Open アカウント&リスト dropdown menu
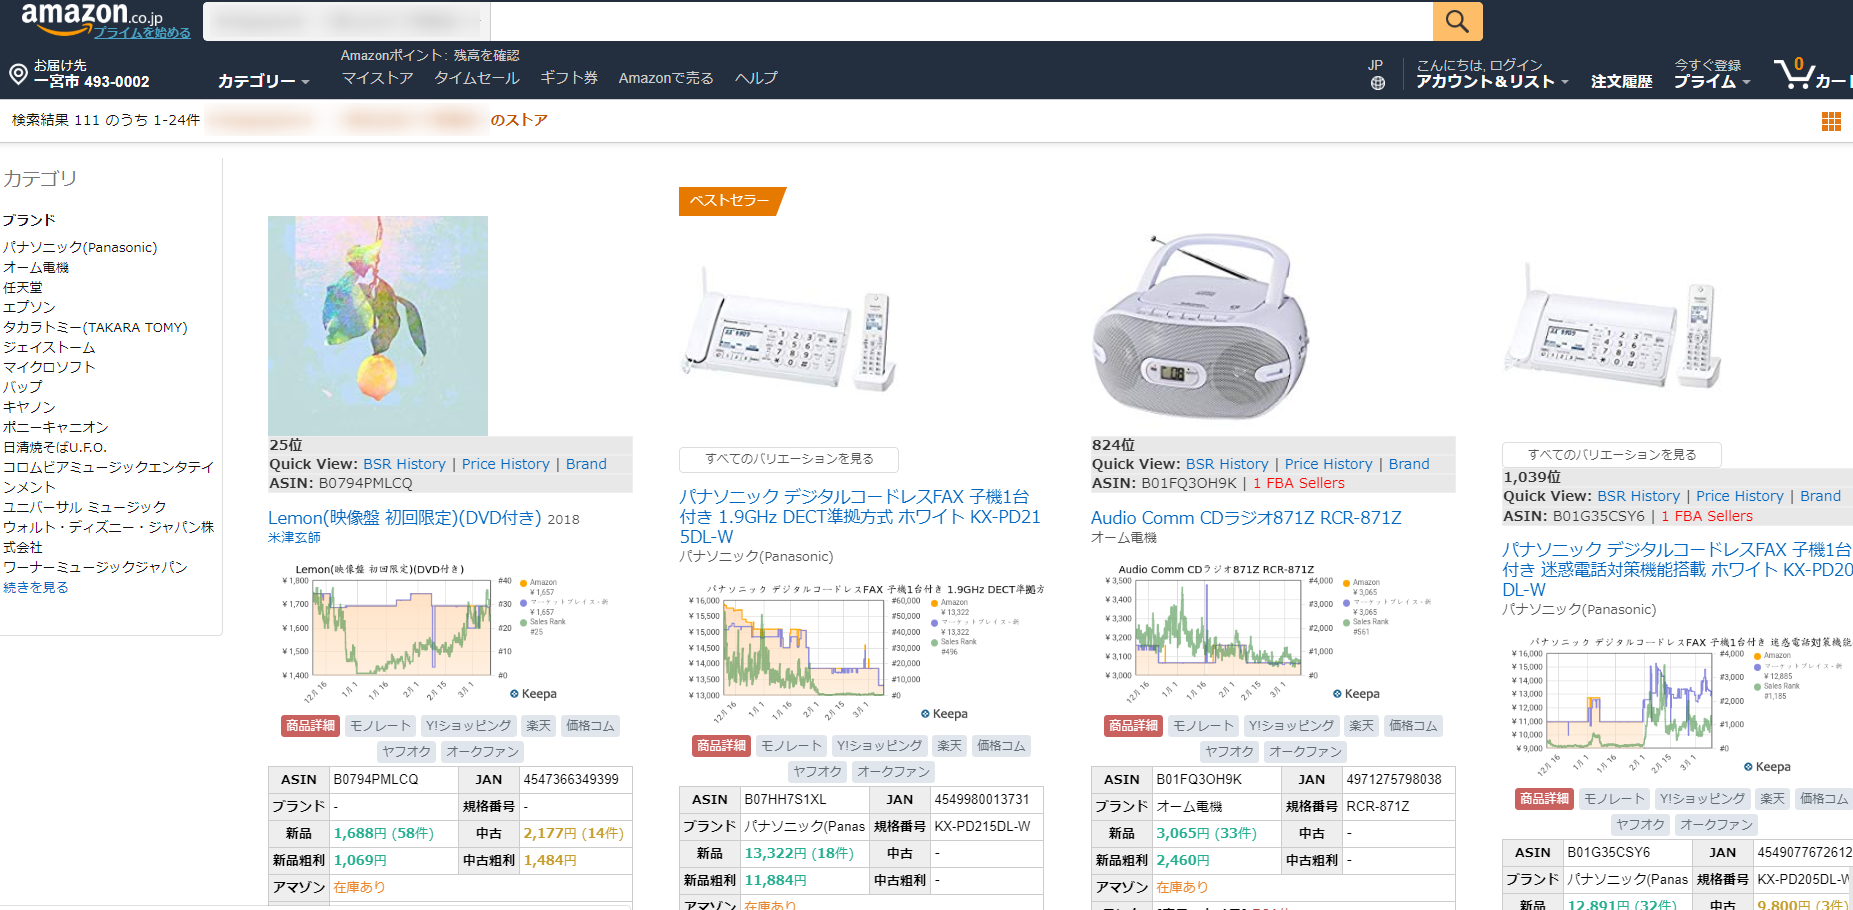 (1491, 81)
